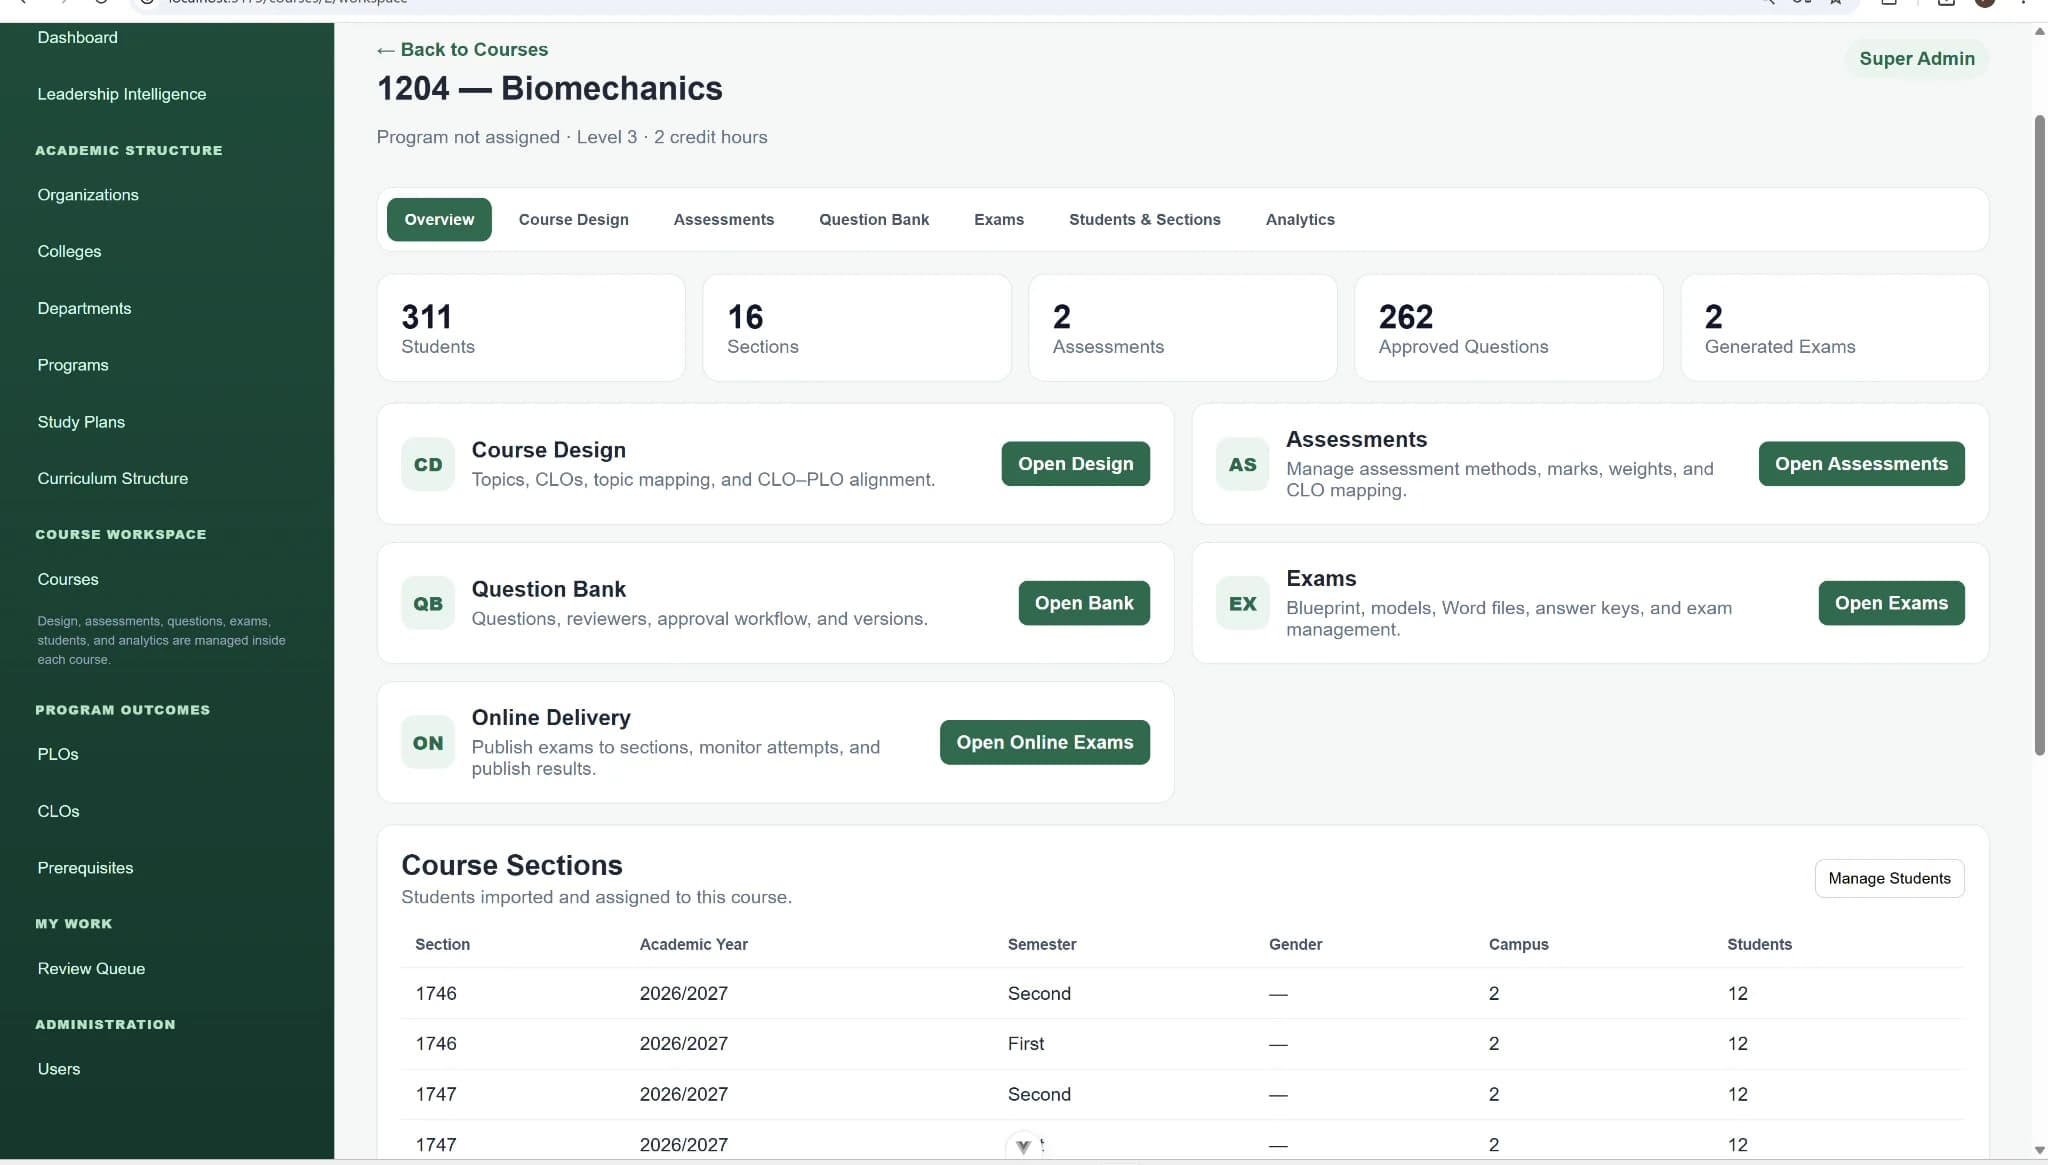
Task: Open the Question Bank tab
Action: [874, 220]
